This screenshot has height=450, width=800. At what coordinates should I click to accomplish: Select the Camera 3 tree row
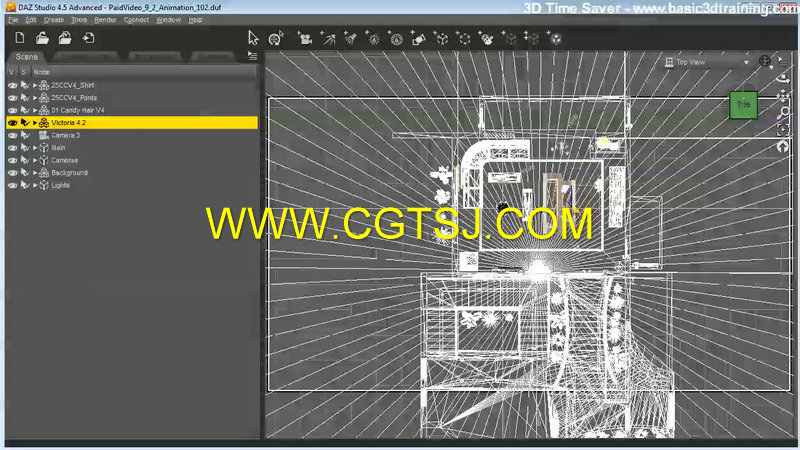coord(132,135)
